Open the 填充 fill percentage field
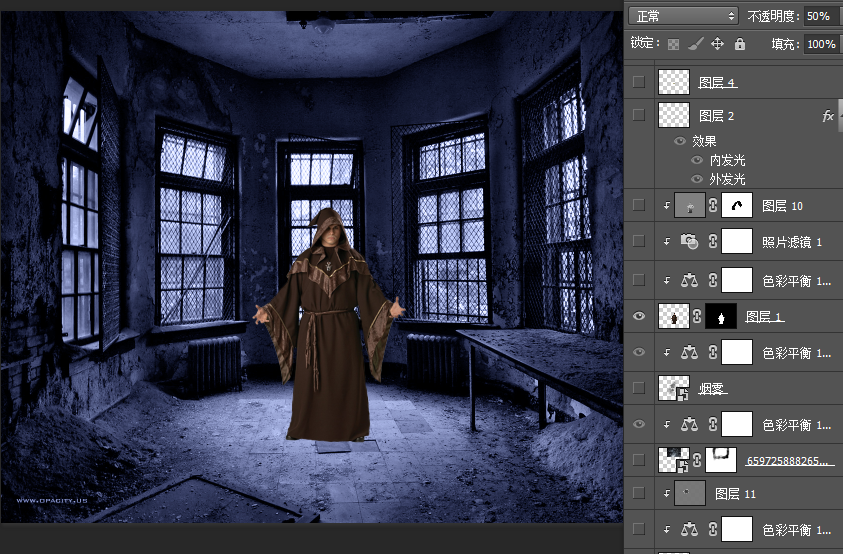Image resolution: width=843 pixels, height=554 pixels. pyautogui.click(x=822, y=44)
